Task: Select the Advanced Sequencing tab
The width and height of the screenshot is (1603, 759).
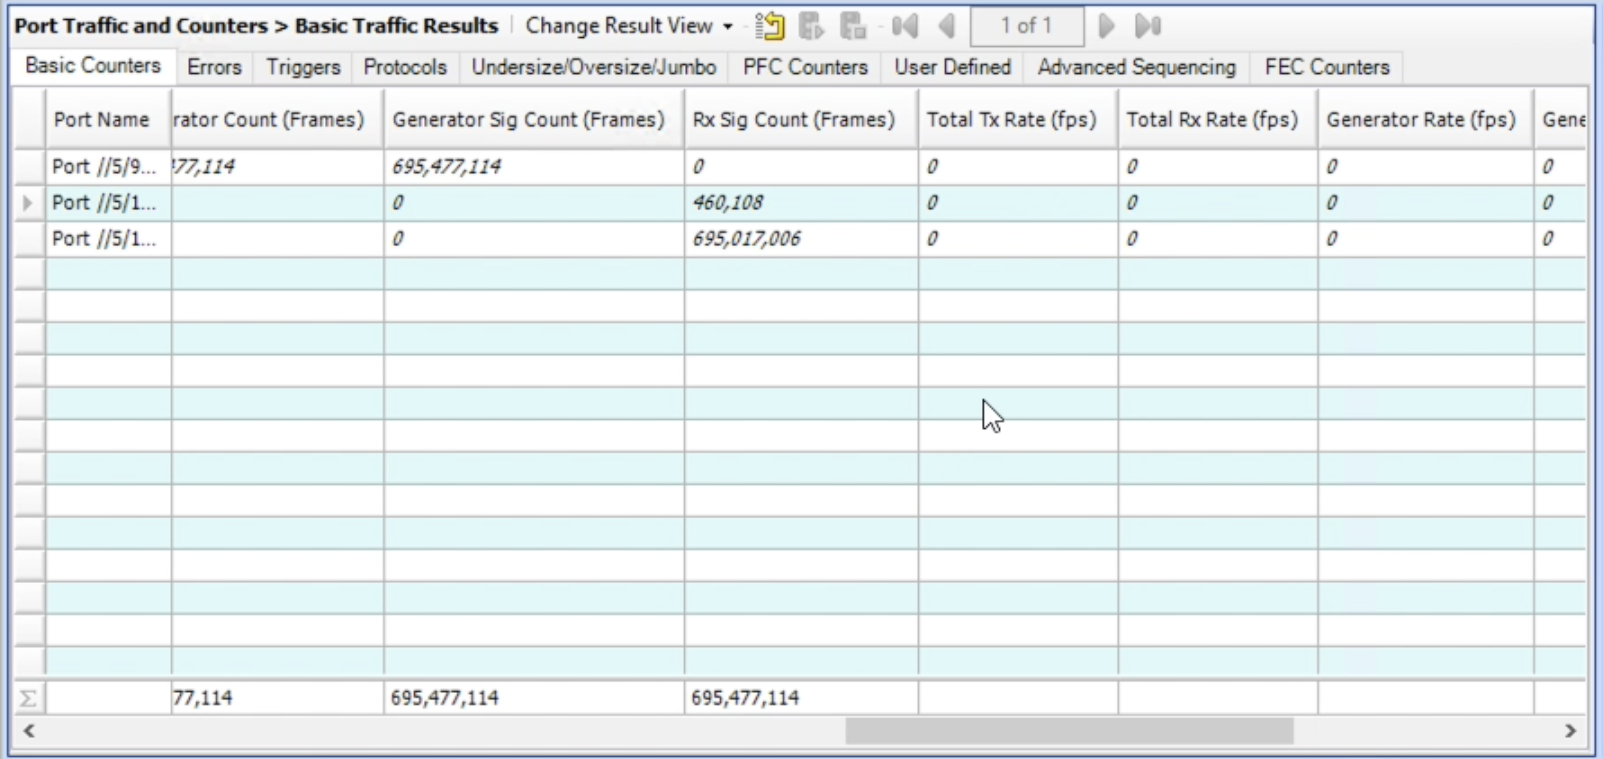Action: tap(1137, 67)
